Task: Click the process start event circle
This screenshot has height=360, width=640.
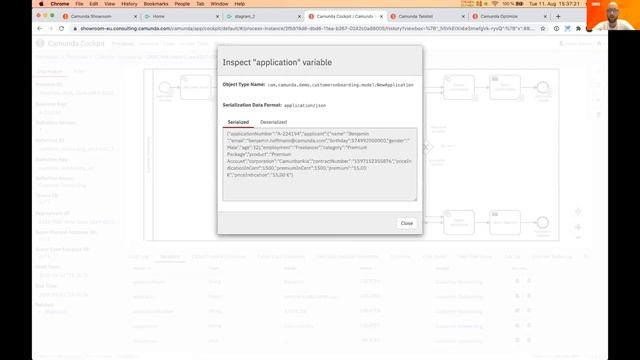Action: pos(165,87)
